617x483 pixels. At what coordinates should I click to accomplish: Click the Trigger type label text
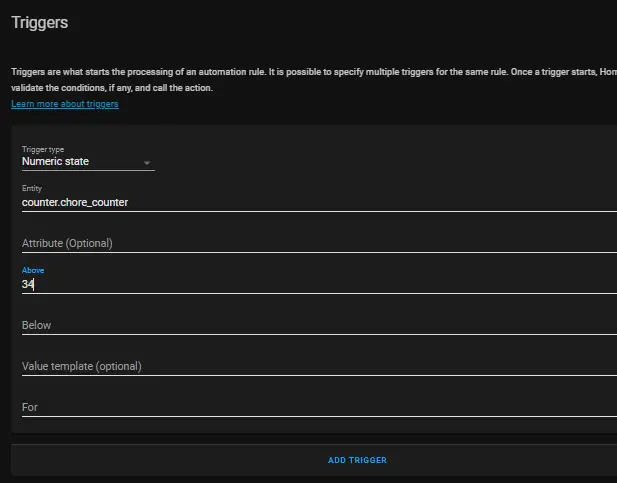(43, 149)
